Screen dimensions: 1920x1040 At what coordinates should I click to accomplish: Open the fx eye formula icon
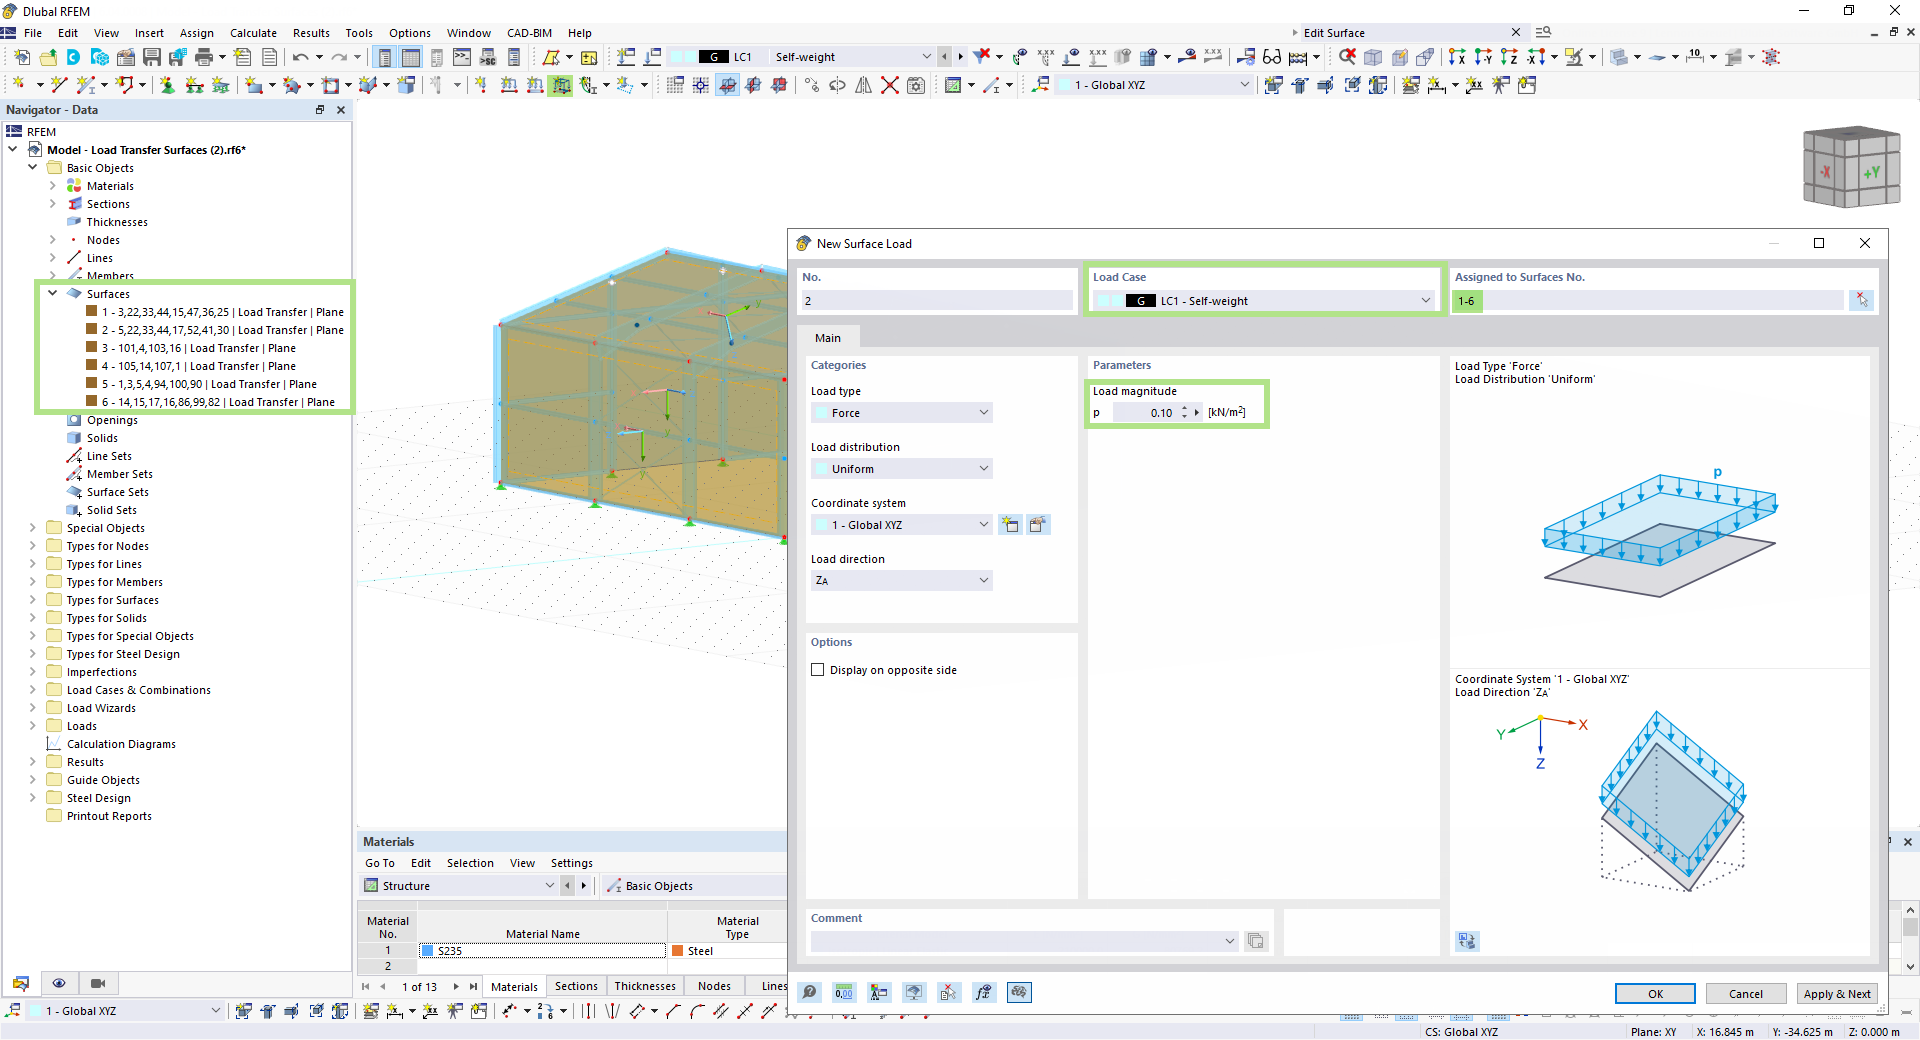984,992
